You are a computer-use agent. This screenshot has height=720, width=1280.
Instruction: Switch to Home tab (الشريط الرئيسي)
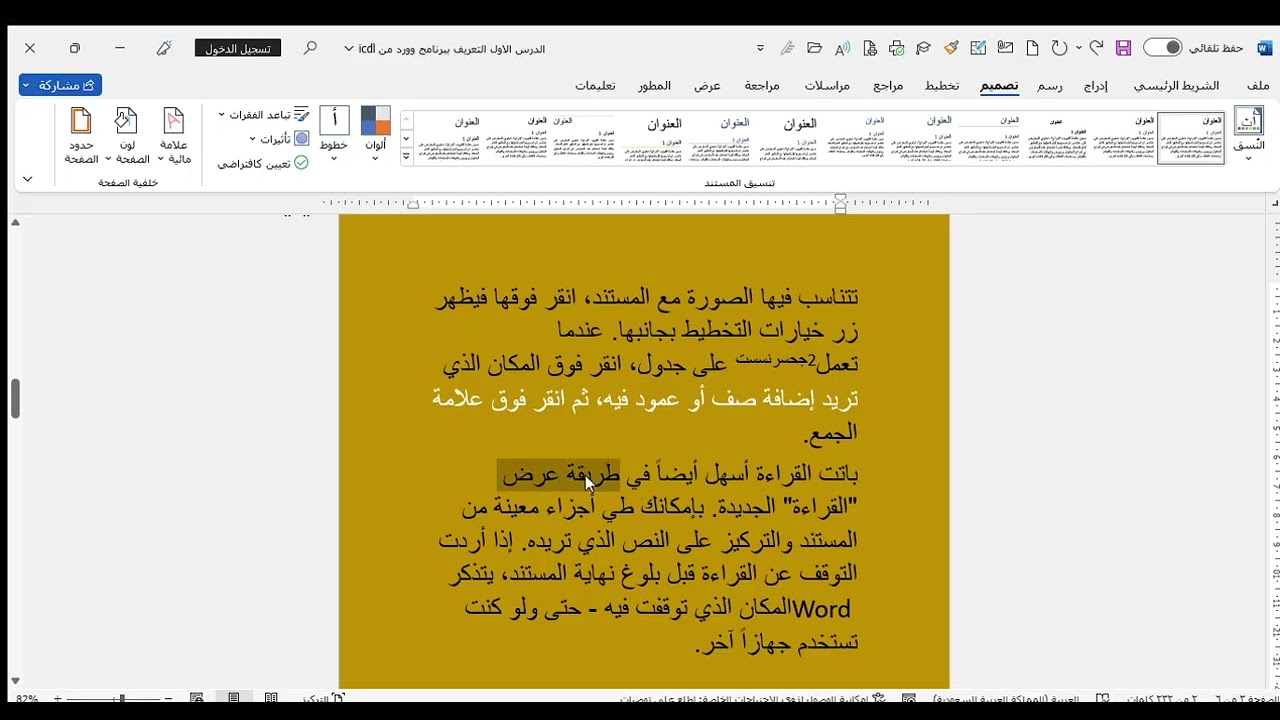(1176, 86)
